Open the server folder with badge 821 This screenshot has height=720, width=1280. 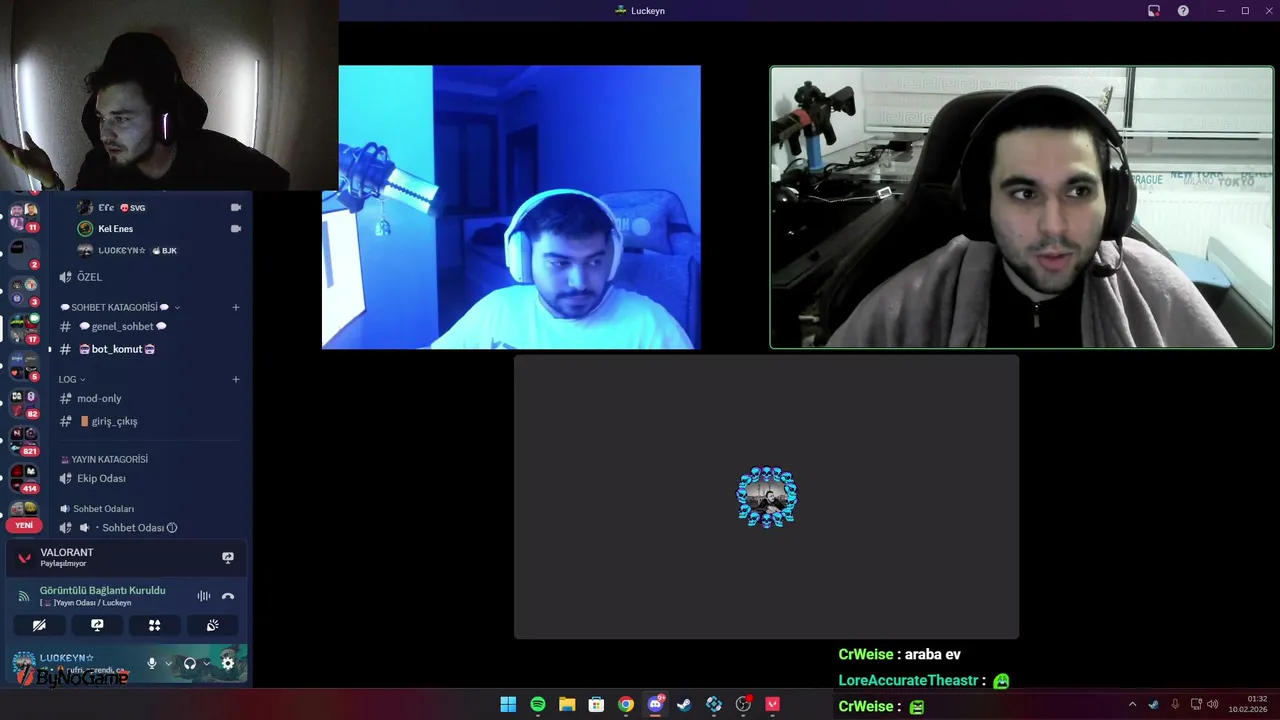24,440
